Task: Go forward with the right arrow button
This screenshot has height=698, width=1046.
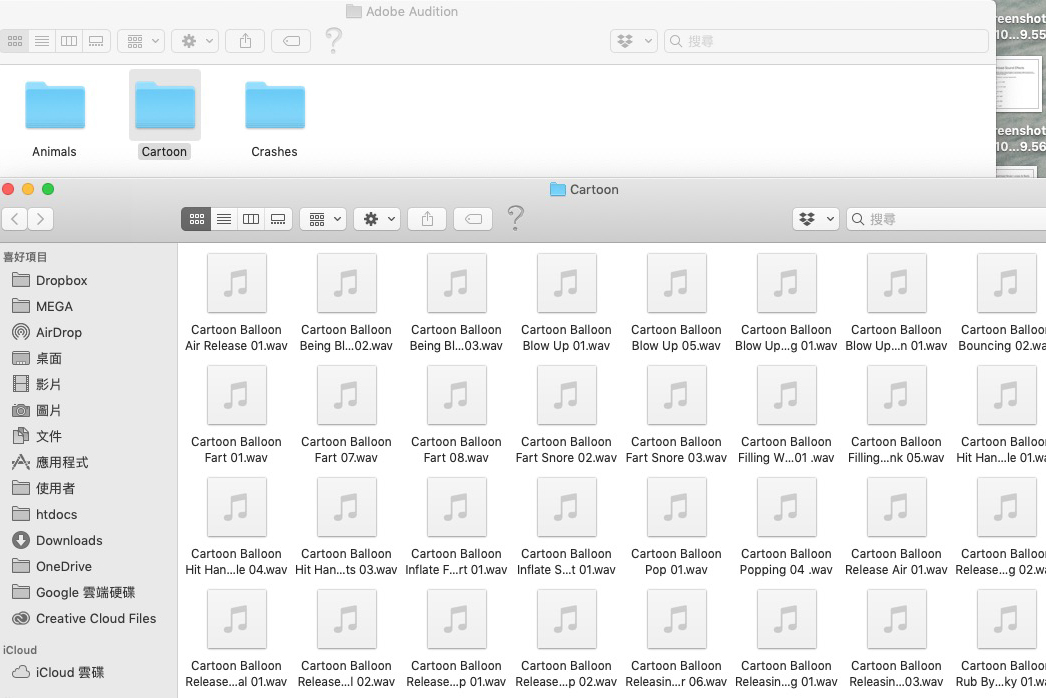Action: point(40,219)
